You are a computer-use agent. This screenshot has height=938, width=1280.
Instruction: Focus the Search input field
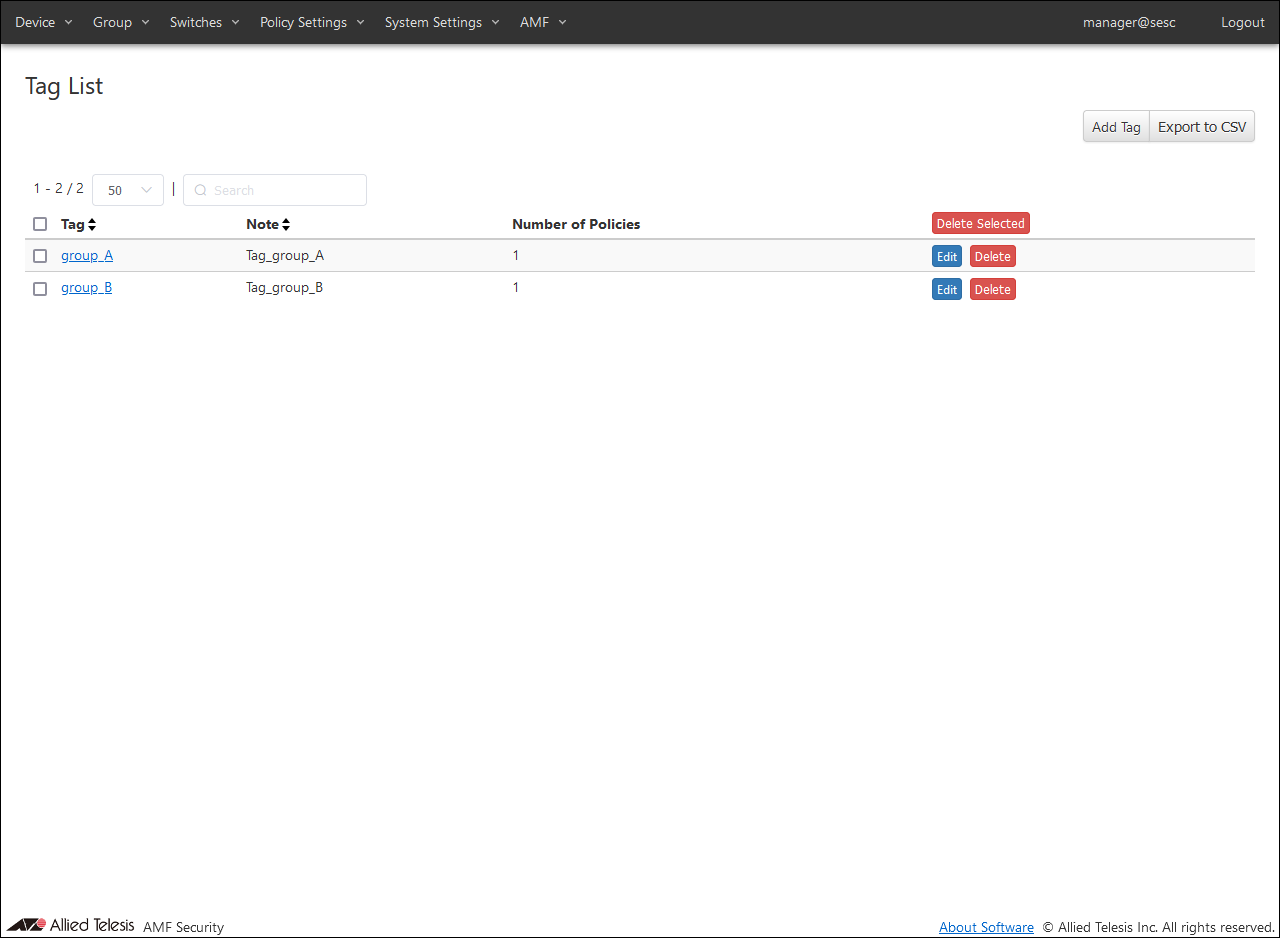pyautogui.click(x=275, y=190)
